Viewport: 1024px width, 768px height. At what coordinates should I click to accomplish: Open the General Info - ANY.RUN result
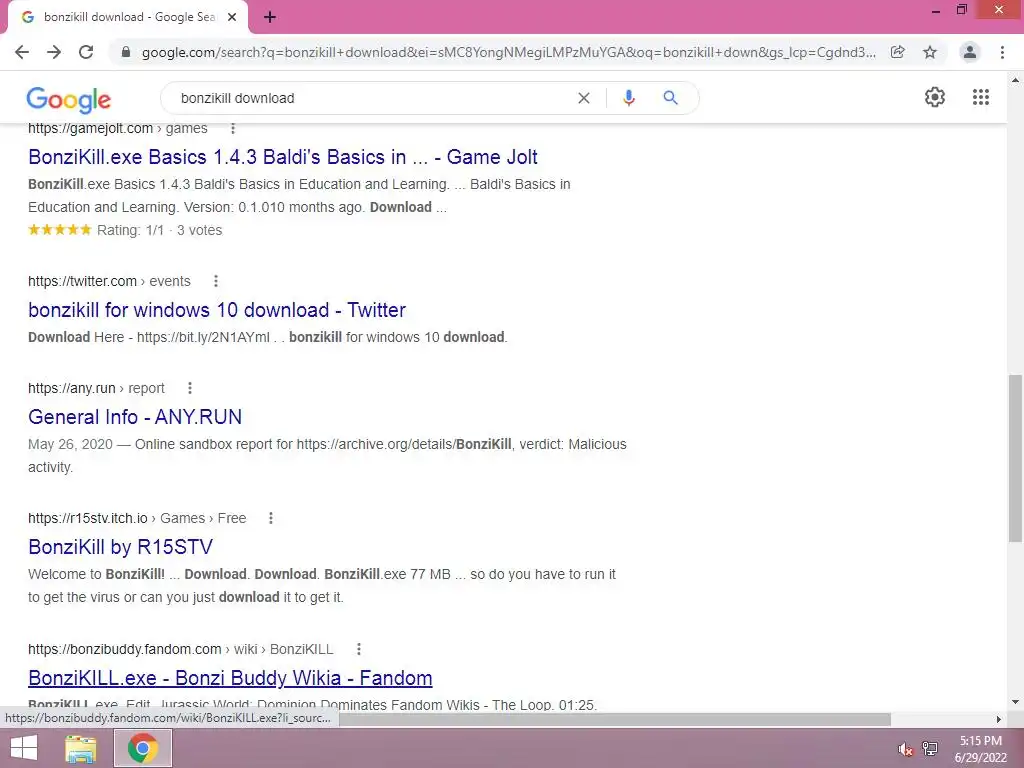point(135,417)
